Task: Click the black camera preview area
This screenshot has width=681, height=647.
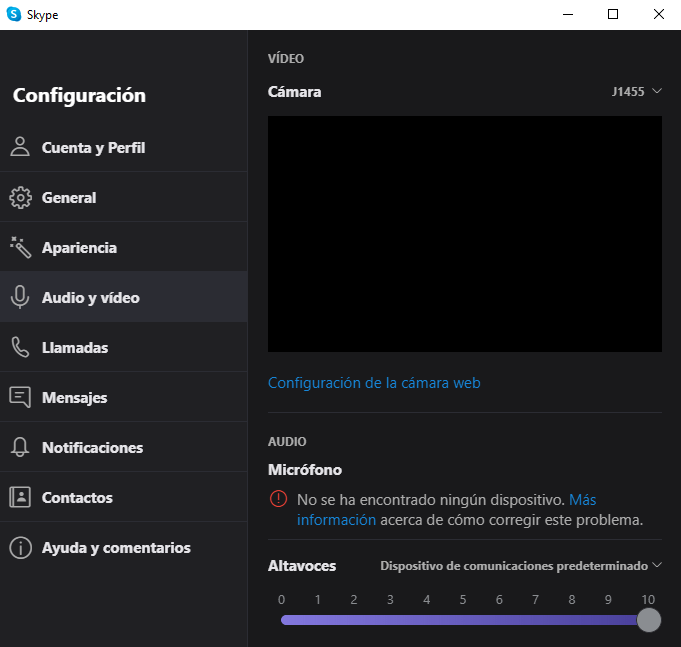Action: [x=465, y=234]
